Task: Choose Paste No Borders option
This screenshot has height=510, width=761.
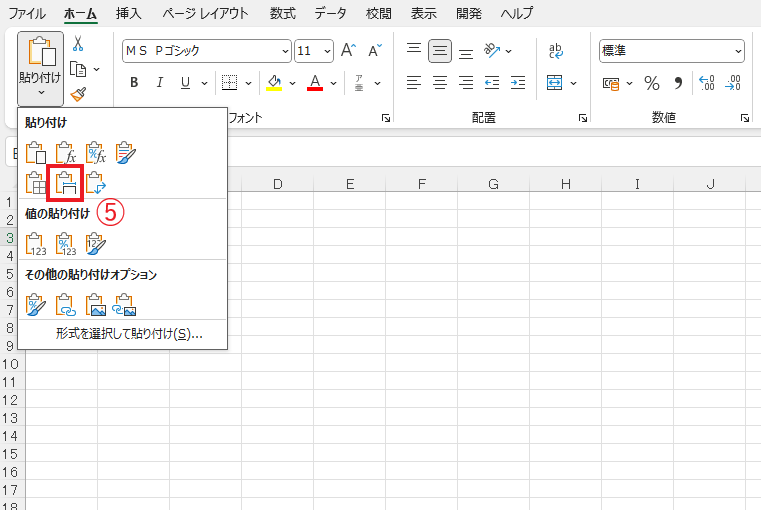Action: pos(36,183)
